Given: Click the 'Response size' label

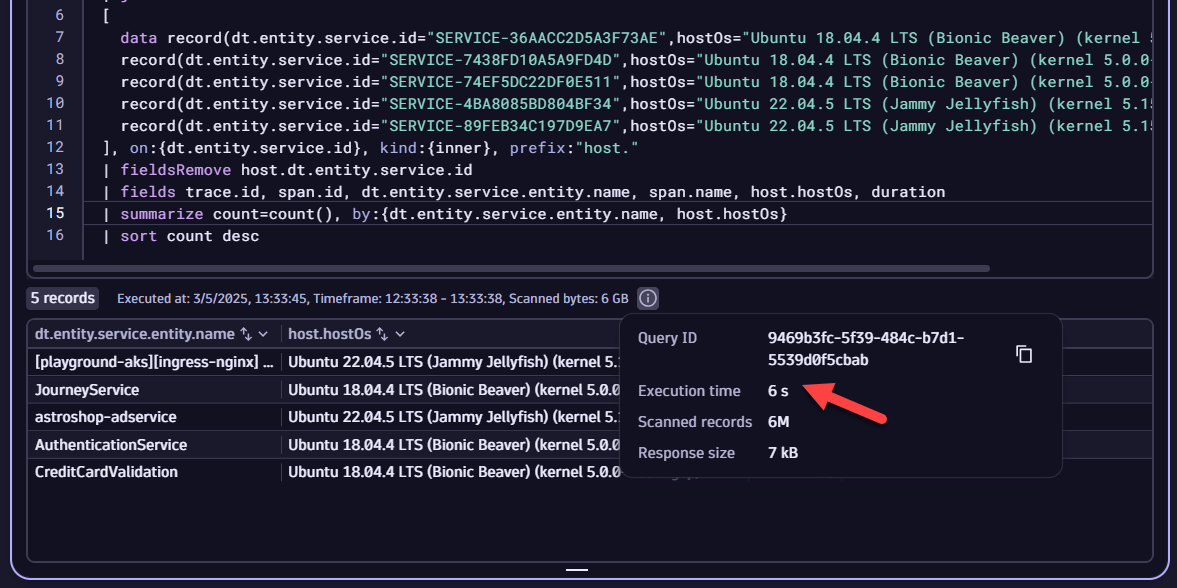Looking at the screenshot, I should coord(686,453).
